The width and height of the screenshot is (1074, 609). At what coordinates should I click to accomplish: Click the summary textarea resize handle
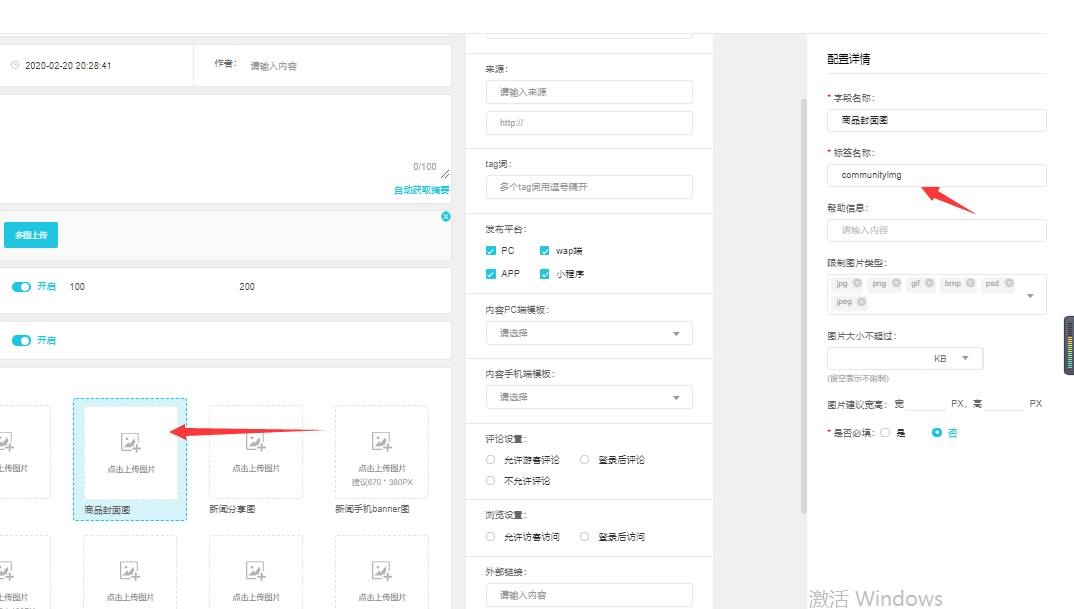tap(445, 174)
